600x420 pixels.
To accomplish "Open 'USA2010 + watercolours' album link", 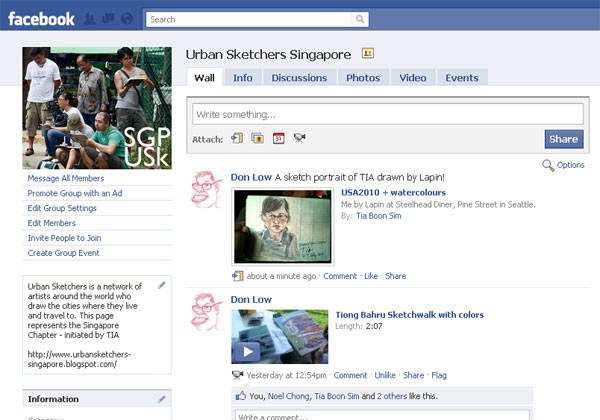I will coord(393,192).
